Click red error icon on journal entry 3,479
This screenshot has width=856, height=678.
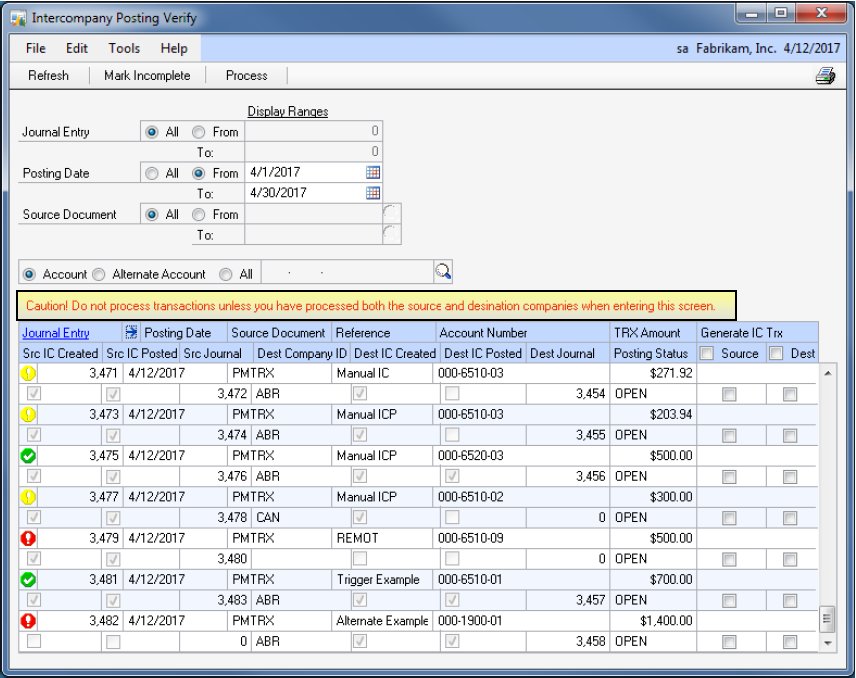(29, 538)
